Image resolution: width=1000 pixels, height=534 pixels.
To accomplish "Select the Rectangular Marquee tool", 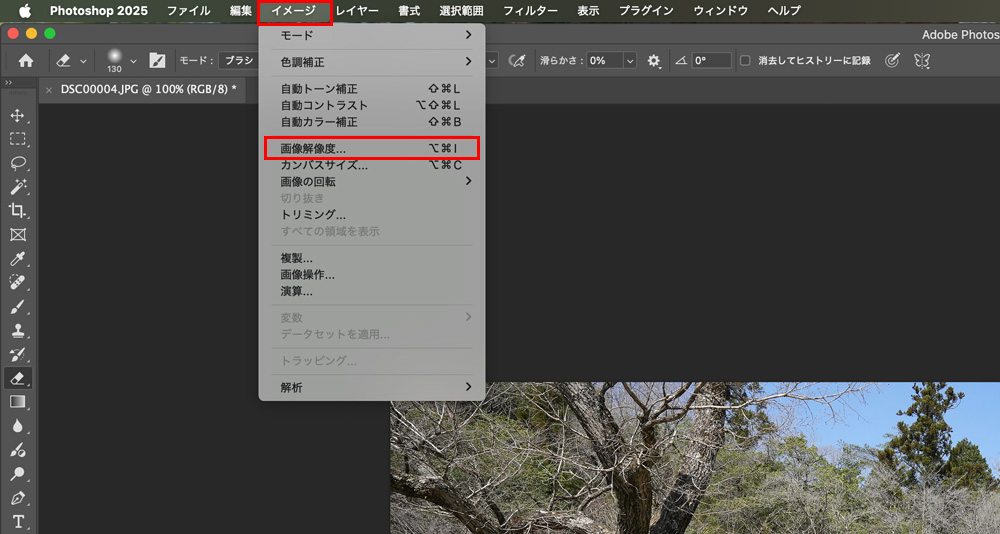I will pos(18,139).
